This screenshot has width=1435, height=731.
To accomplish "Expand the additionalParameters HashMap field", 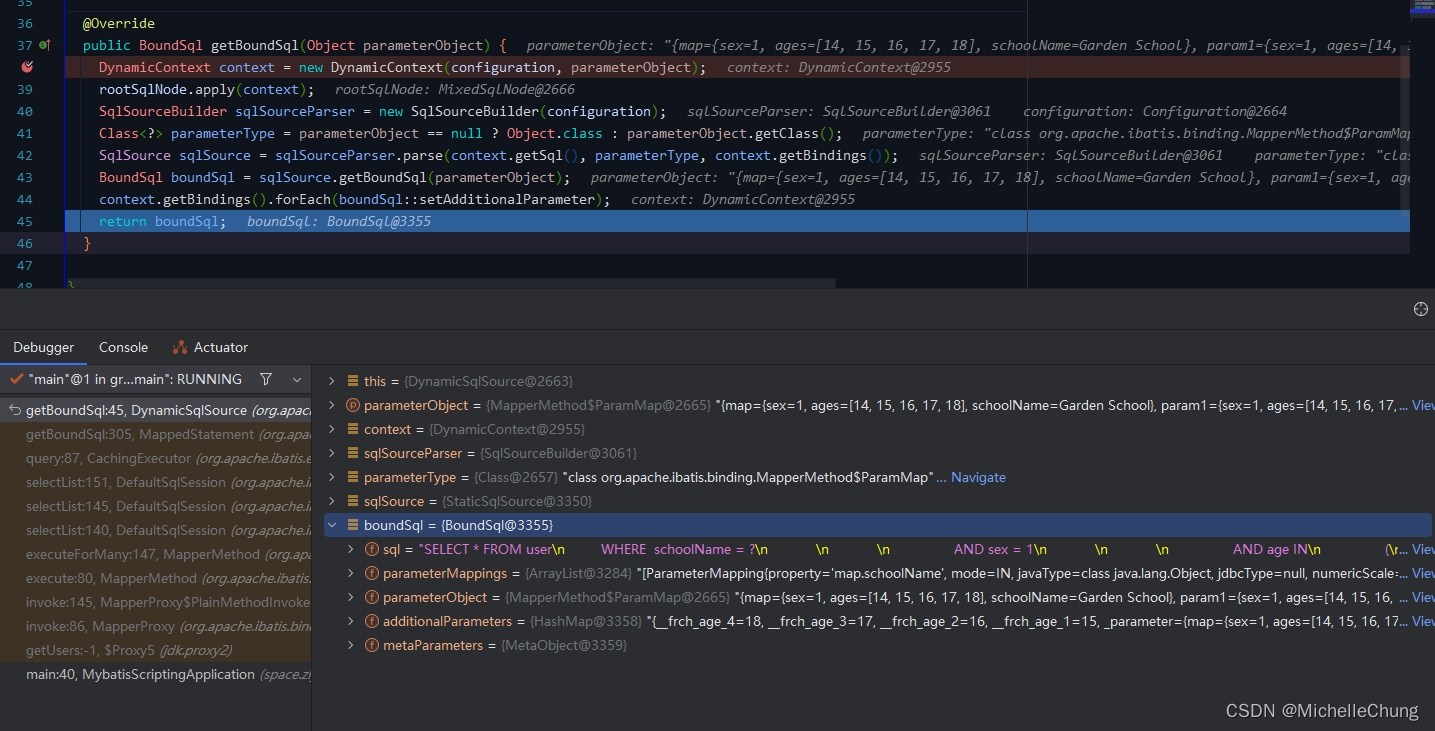I will 350,621.
